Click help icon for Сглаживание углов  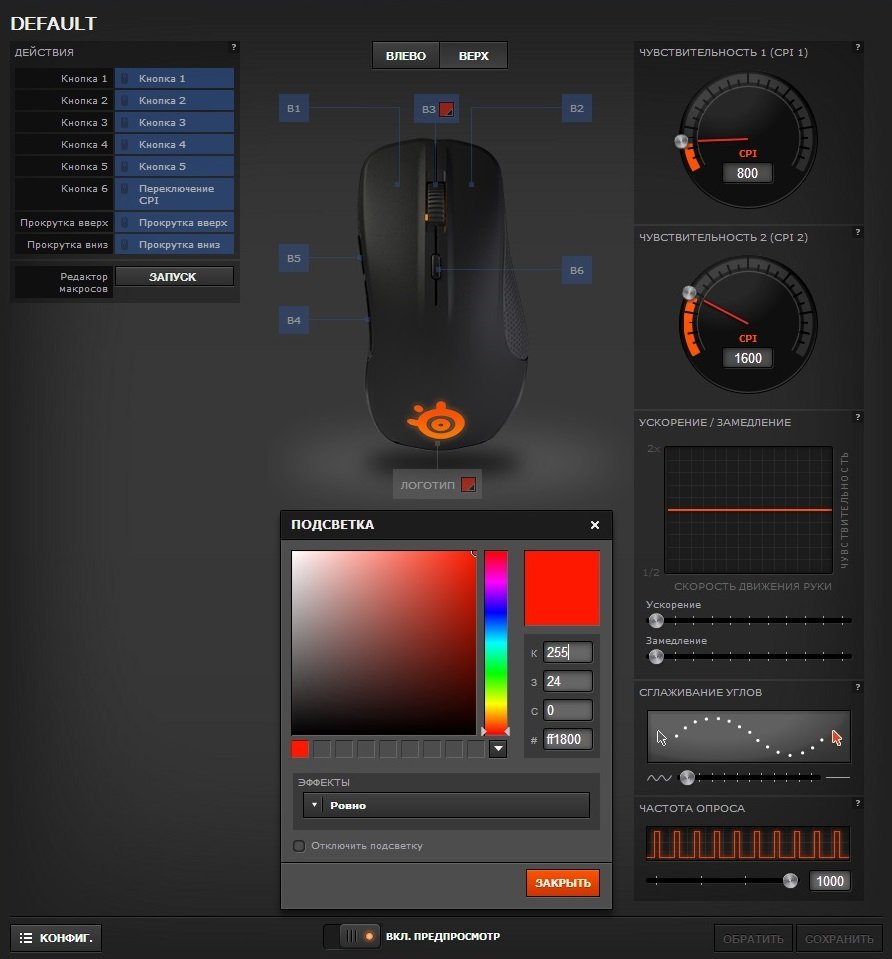(858, 687)
